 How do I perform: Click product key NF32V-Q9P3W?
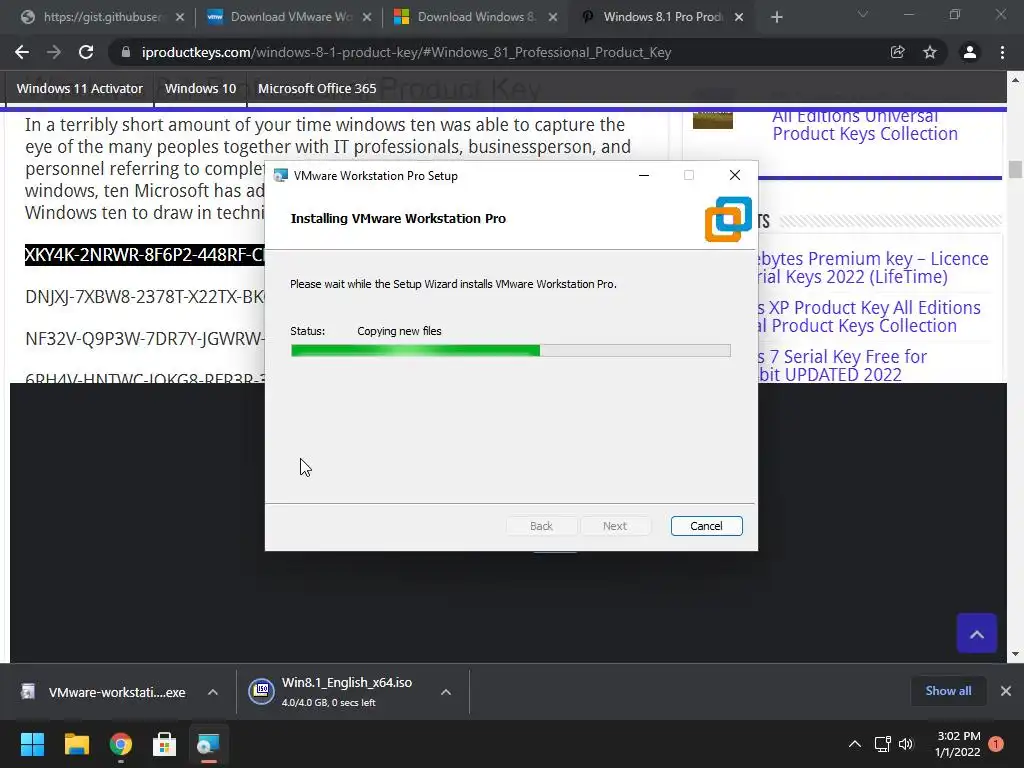click(144, 339)
